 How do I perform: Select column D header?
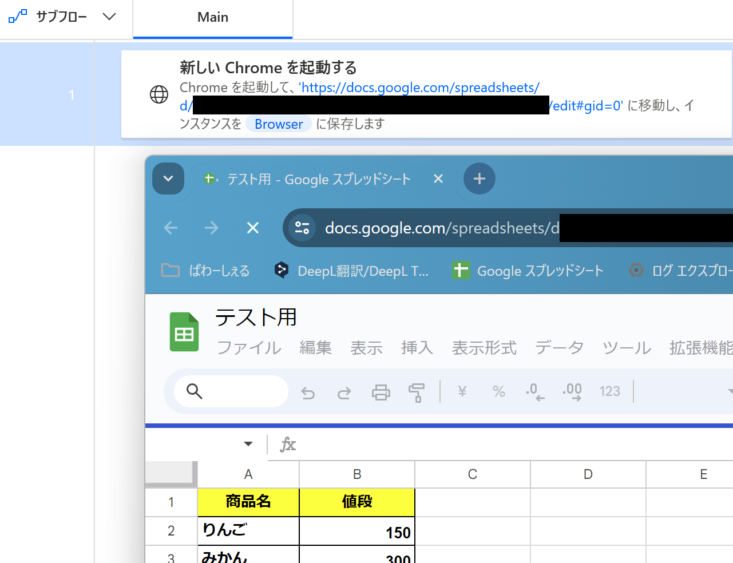(588, 474)
